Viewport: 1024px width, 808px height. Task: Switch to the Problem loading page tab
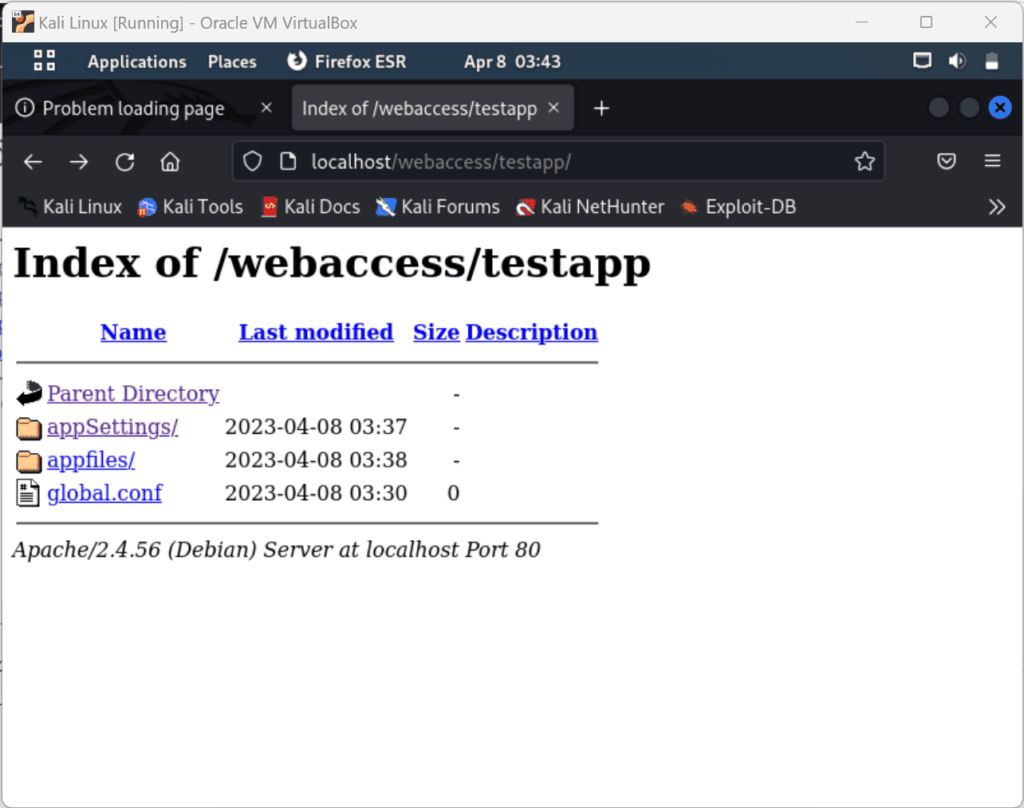tap(133, 108)
